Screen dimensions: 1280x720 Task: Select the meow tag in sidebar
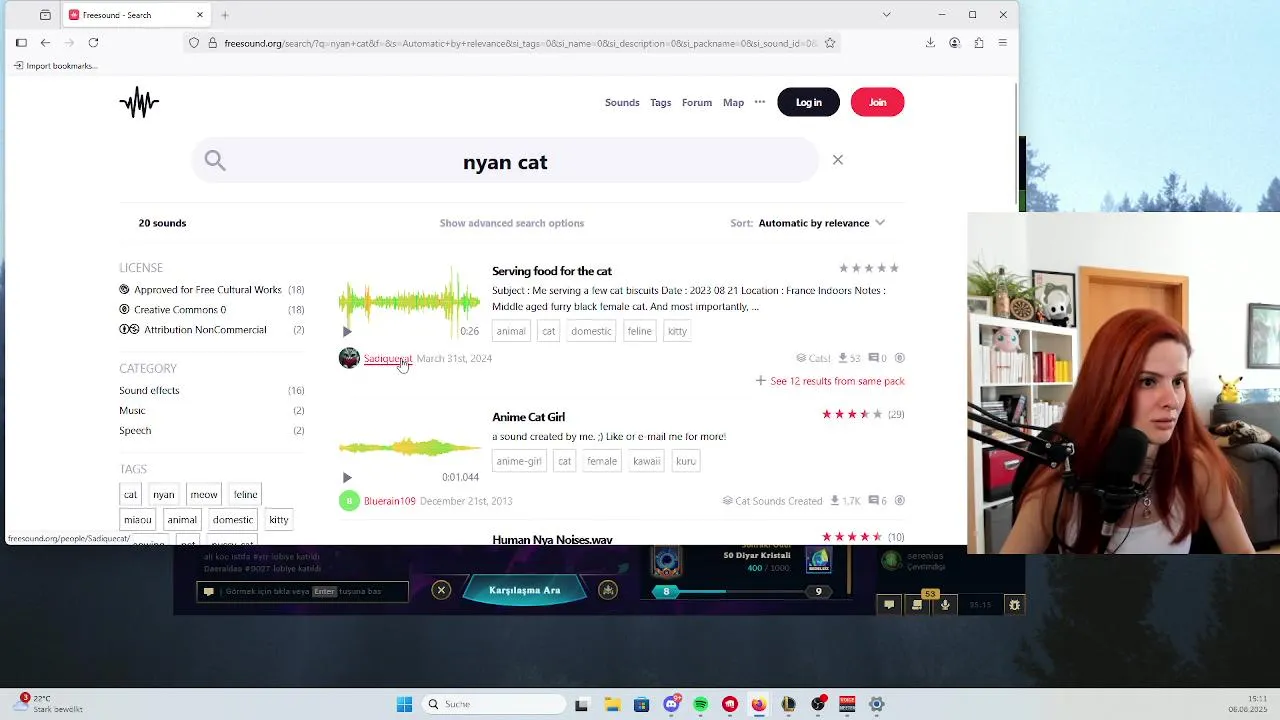pyautogui.click(x=204, y=495)
